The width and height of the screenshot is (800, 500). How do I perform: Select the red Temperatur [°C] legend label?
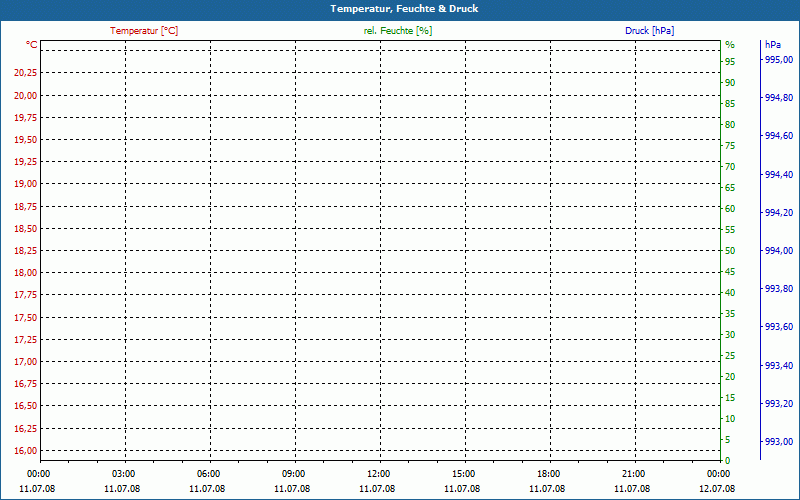(x=144, y=31)
